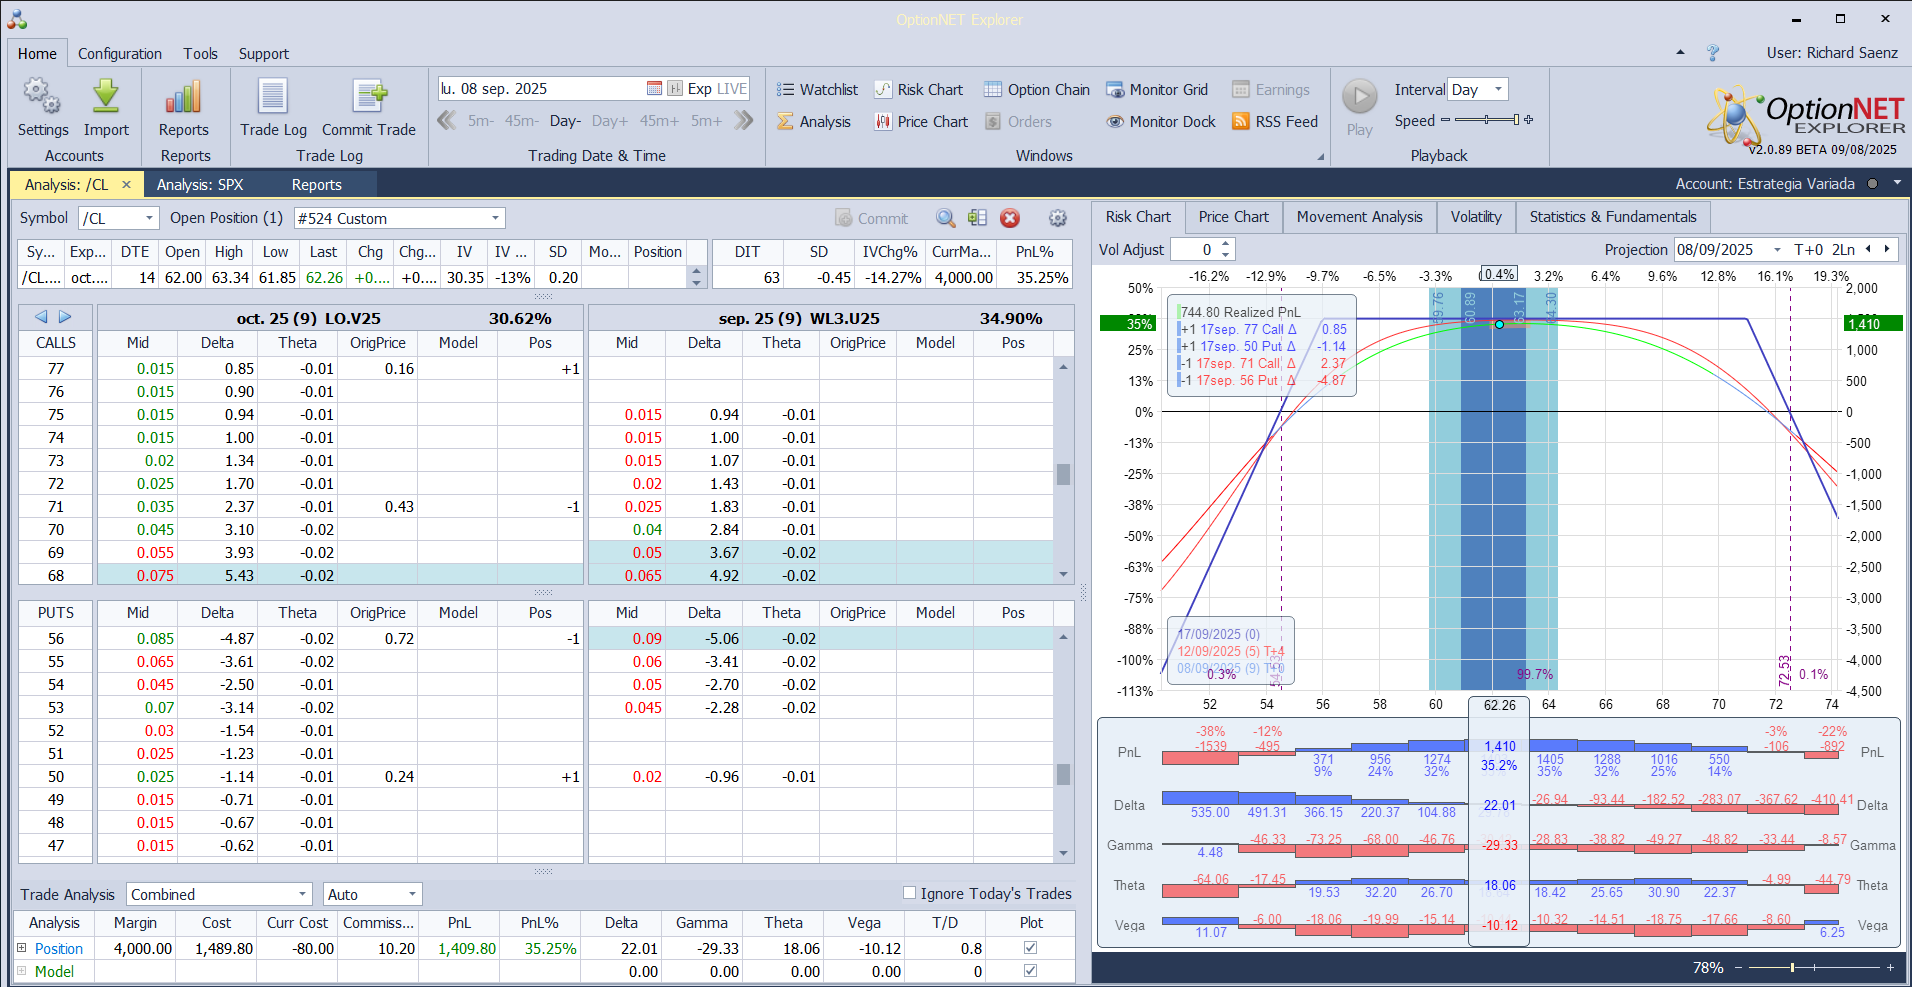
Task: Click the Play playback button
Action: click(1359, 97)
